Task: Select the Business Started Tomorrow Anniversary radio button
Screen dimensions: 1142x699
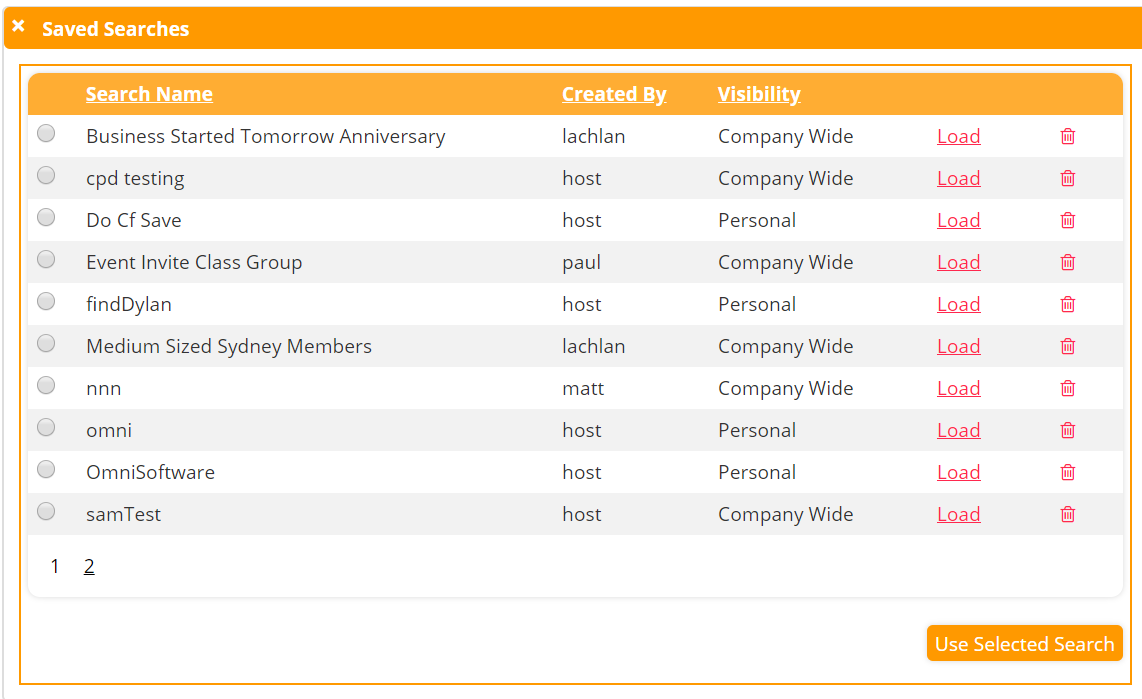Action: pyautogui.click(x=46, y=133)
